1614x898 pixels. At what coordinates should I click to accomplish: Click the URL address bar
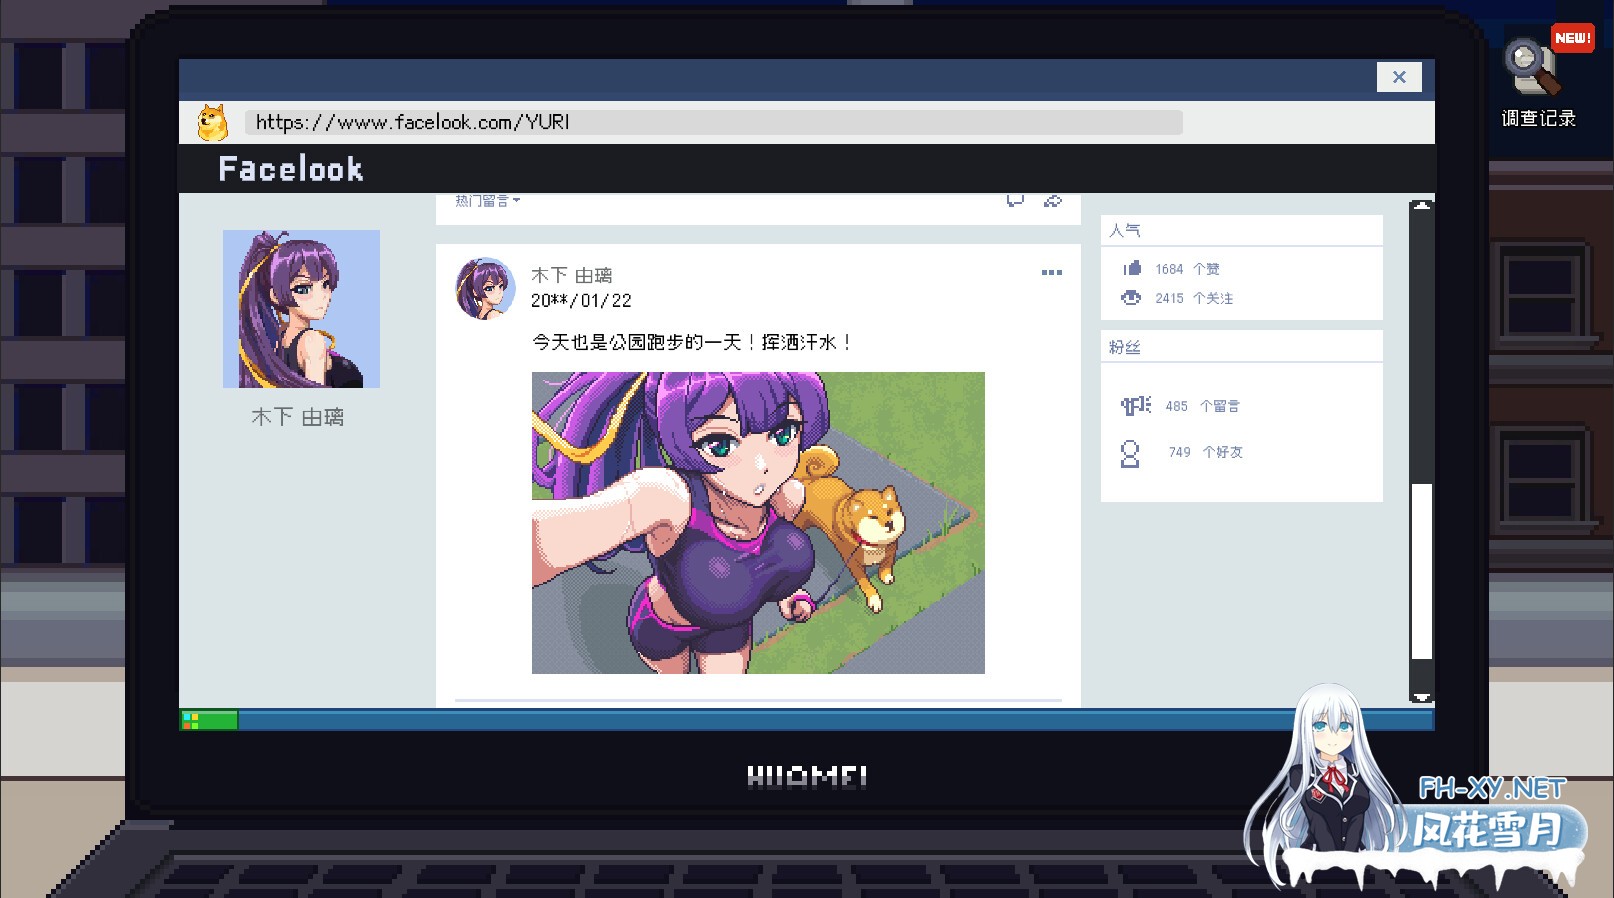click(712, 122)
